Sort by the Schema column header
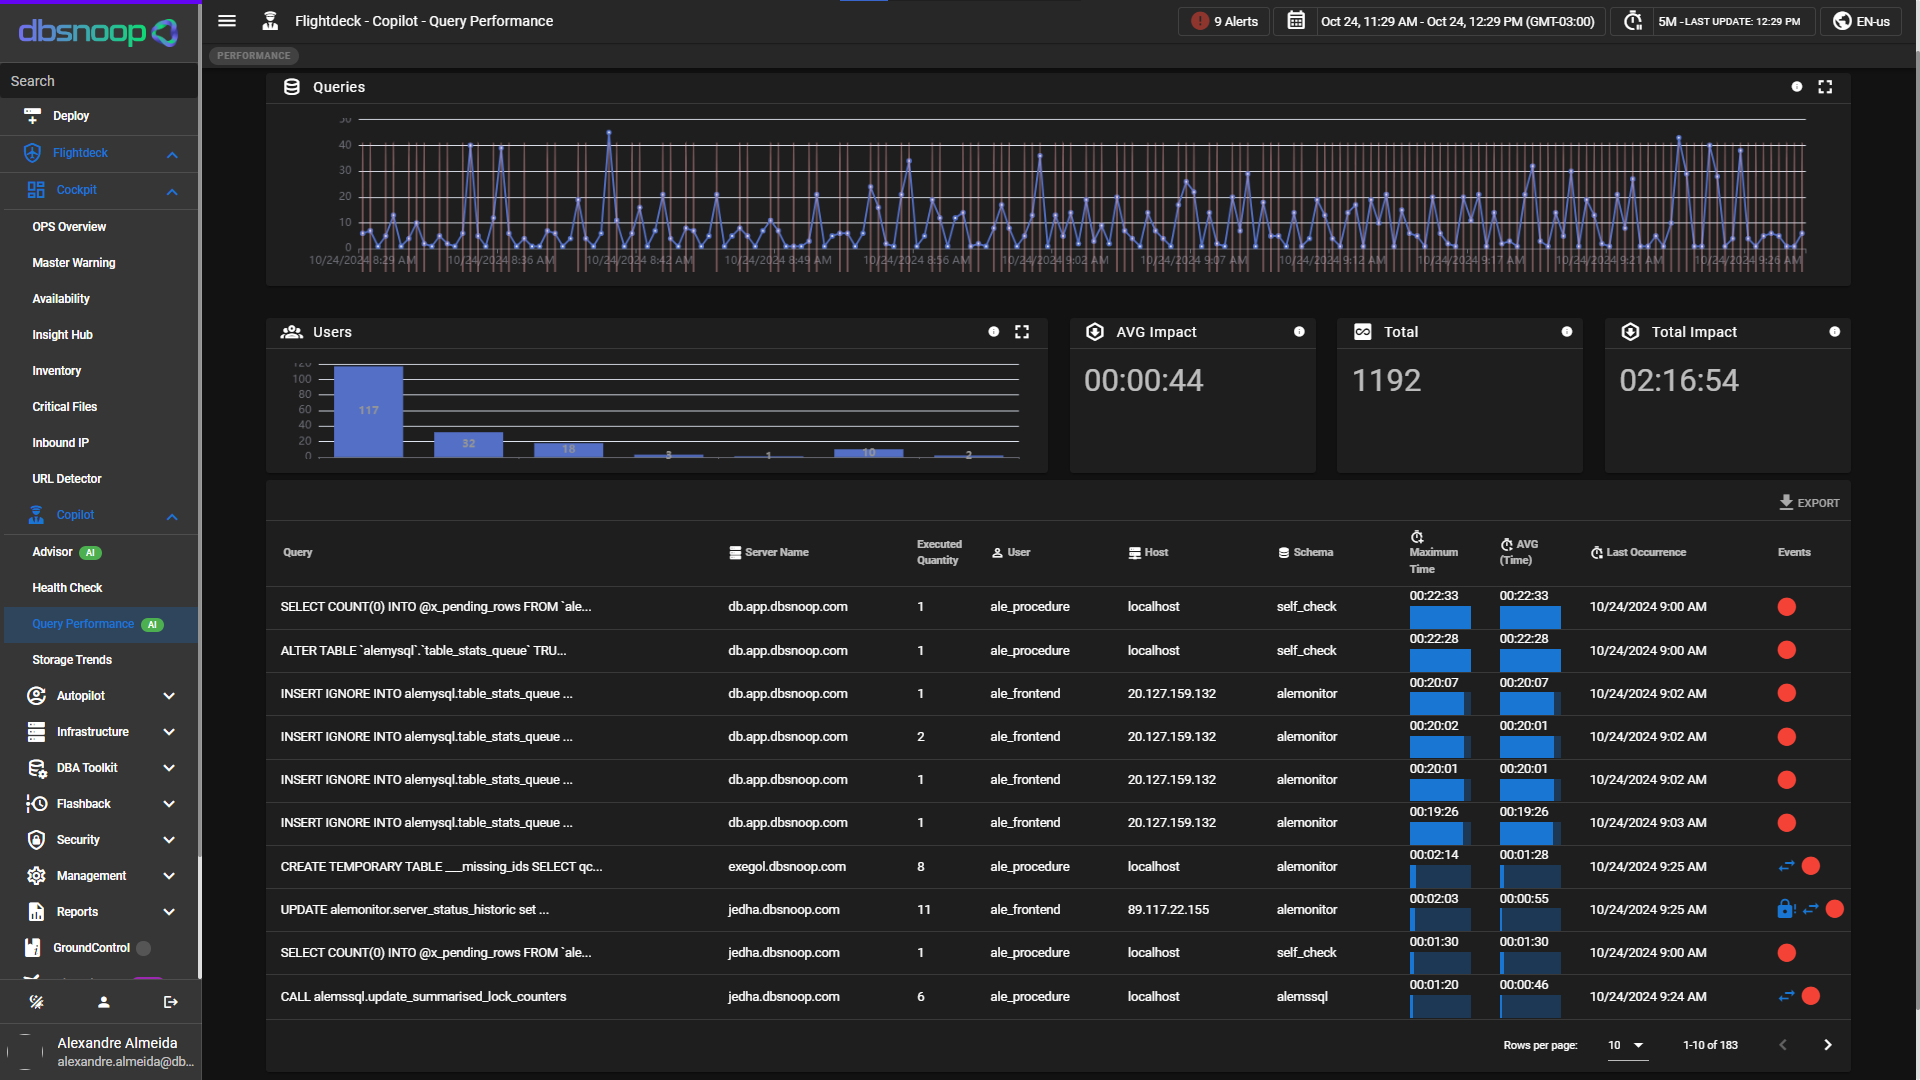The image size is (1920, 1080). click(x=1306, y=552)
